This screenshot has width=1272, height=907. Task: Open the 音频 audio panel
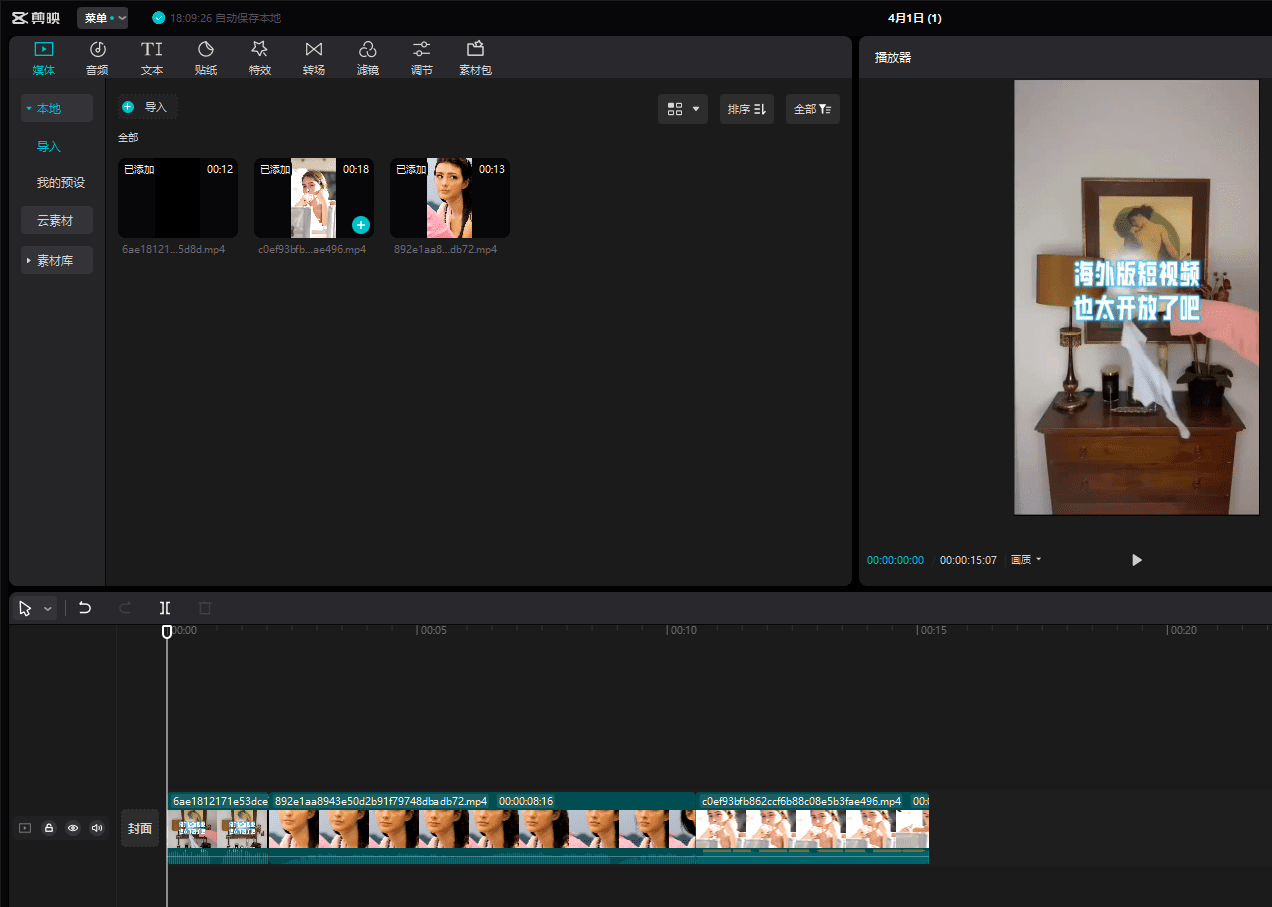tap(97, 58)
